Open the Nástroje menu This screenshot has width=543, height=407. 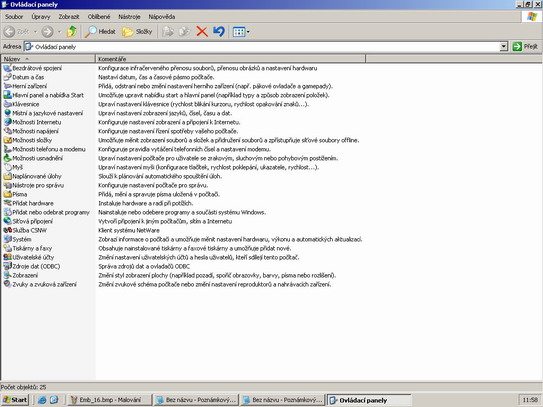pos(129,17)
